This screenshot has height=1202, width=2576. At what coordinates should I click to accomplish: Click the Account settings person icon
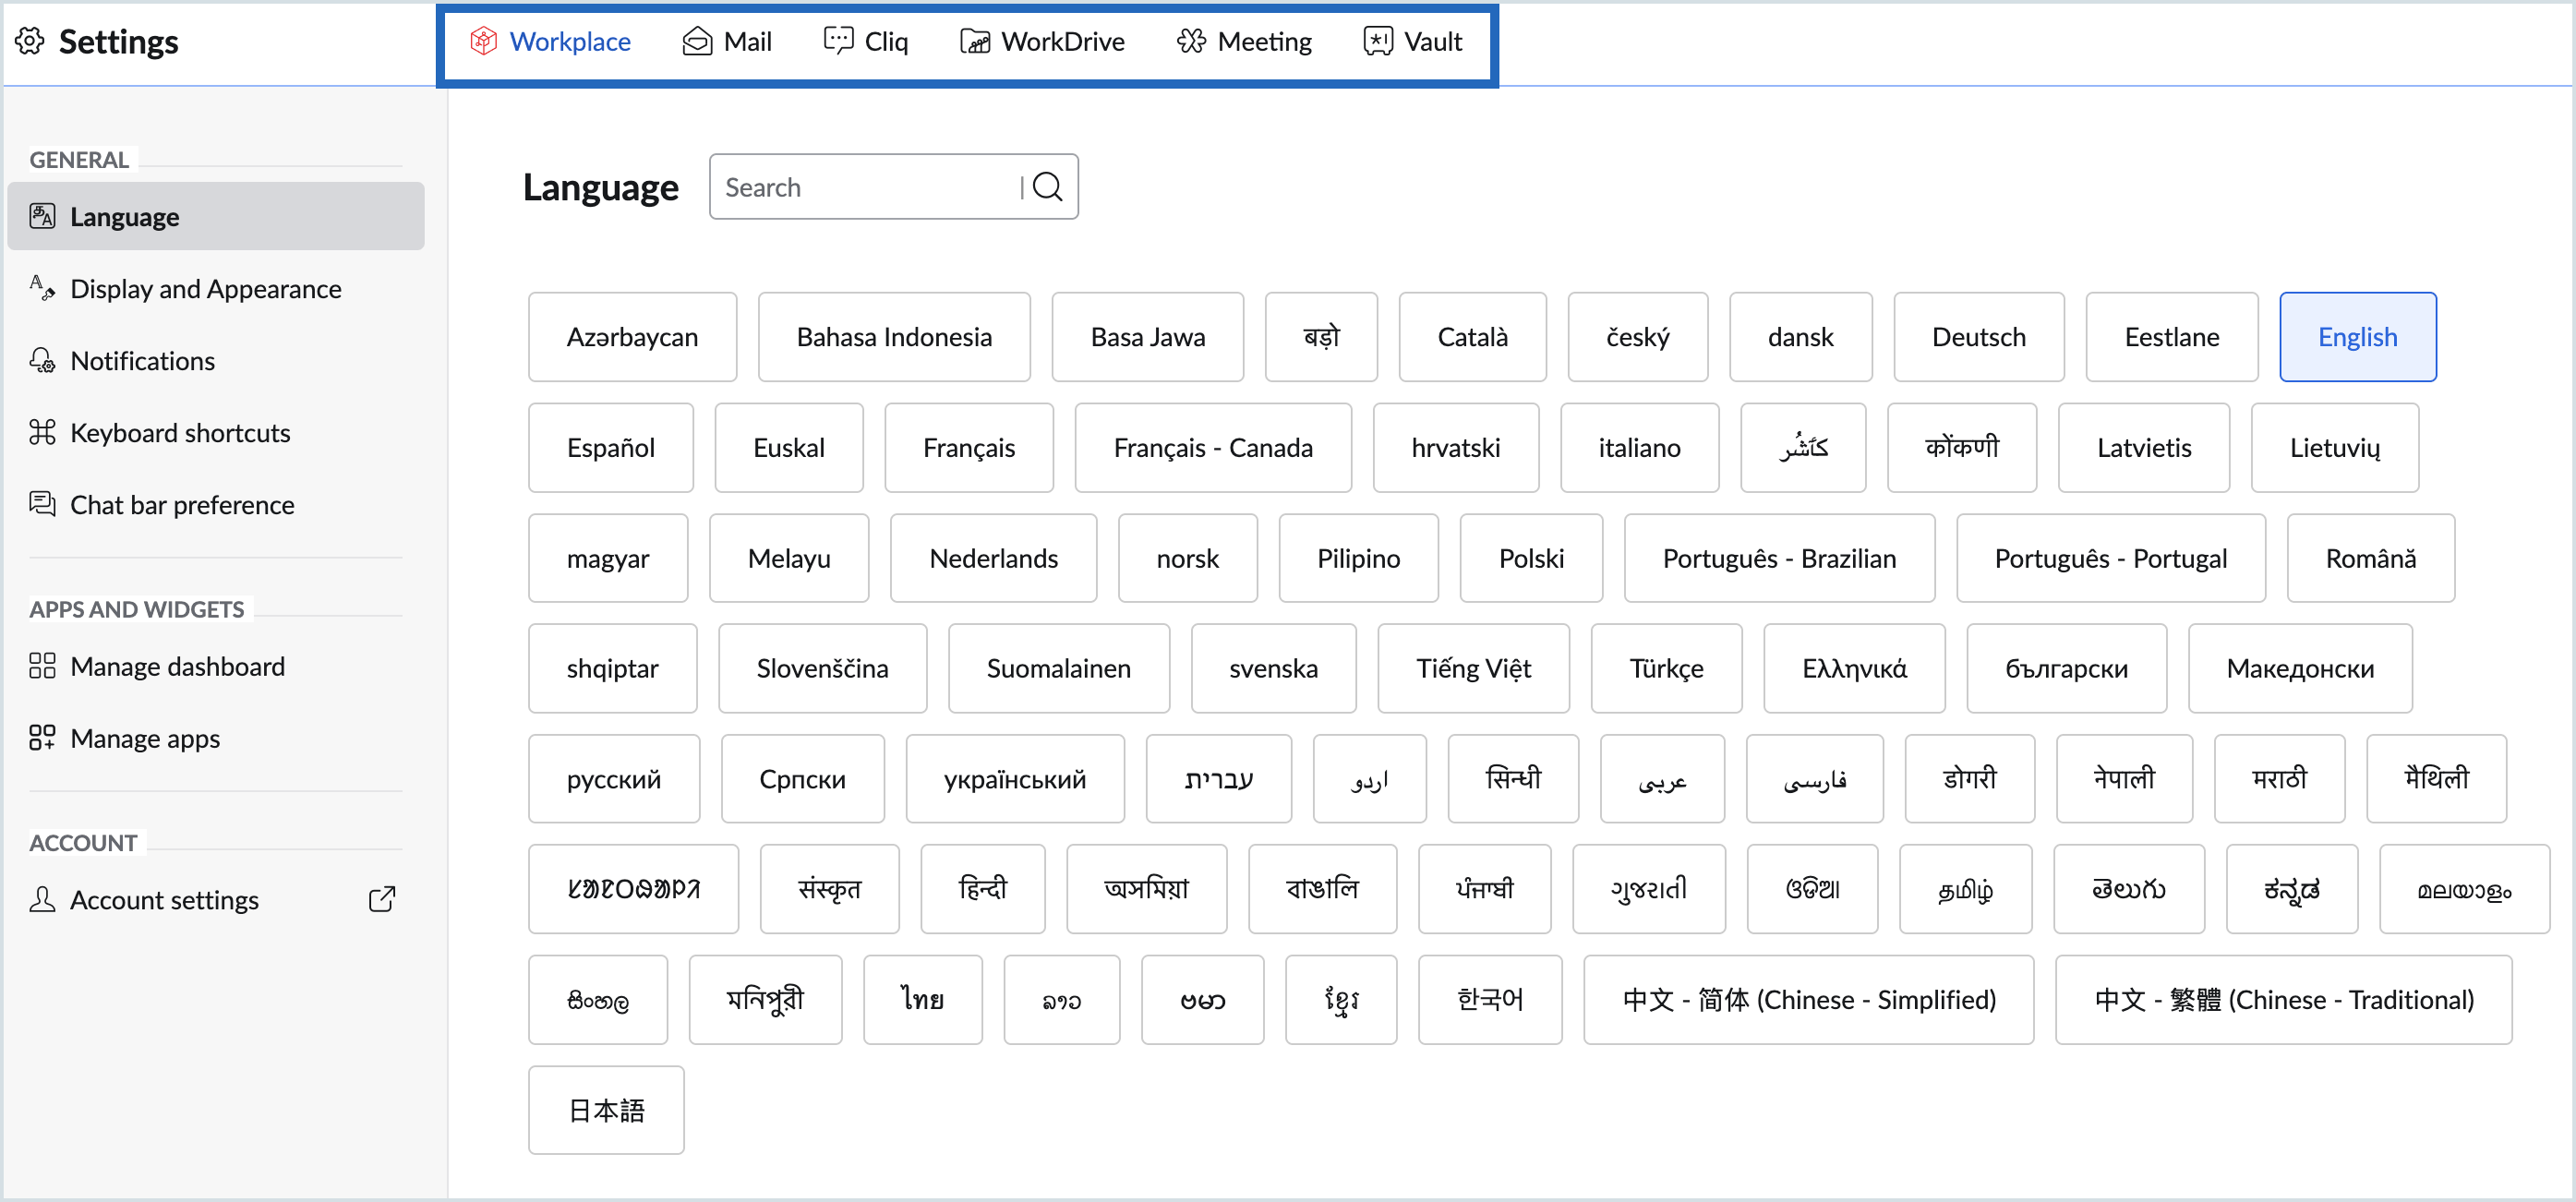pyautogui.click(x=42, y=900)
